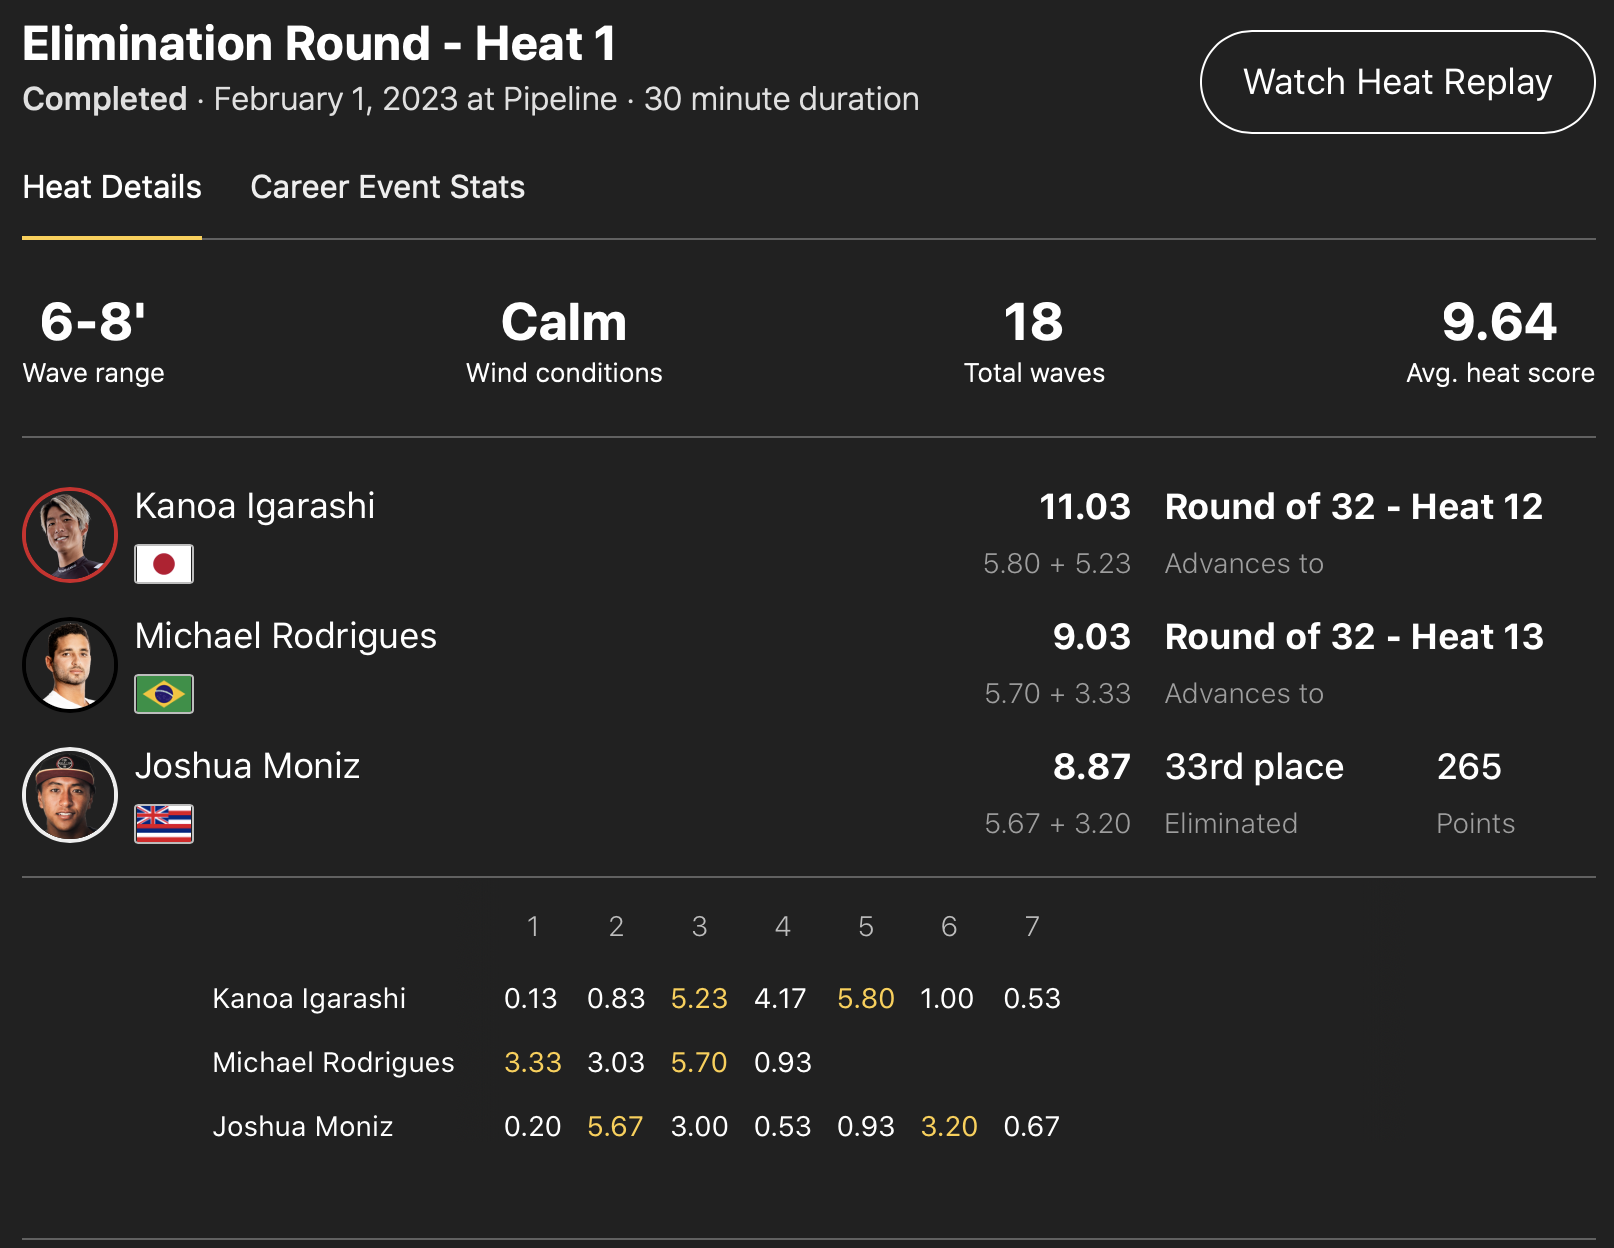The width and height of the screenshot is (1614, 1248).
Task: Click the Japan flag icon
Action: click(x=164, y=564)
